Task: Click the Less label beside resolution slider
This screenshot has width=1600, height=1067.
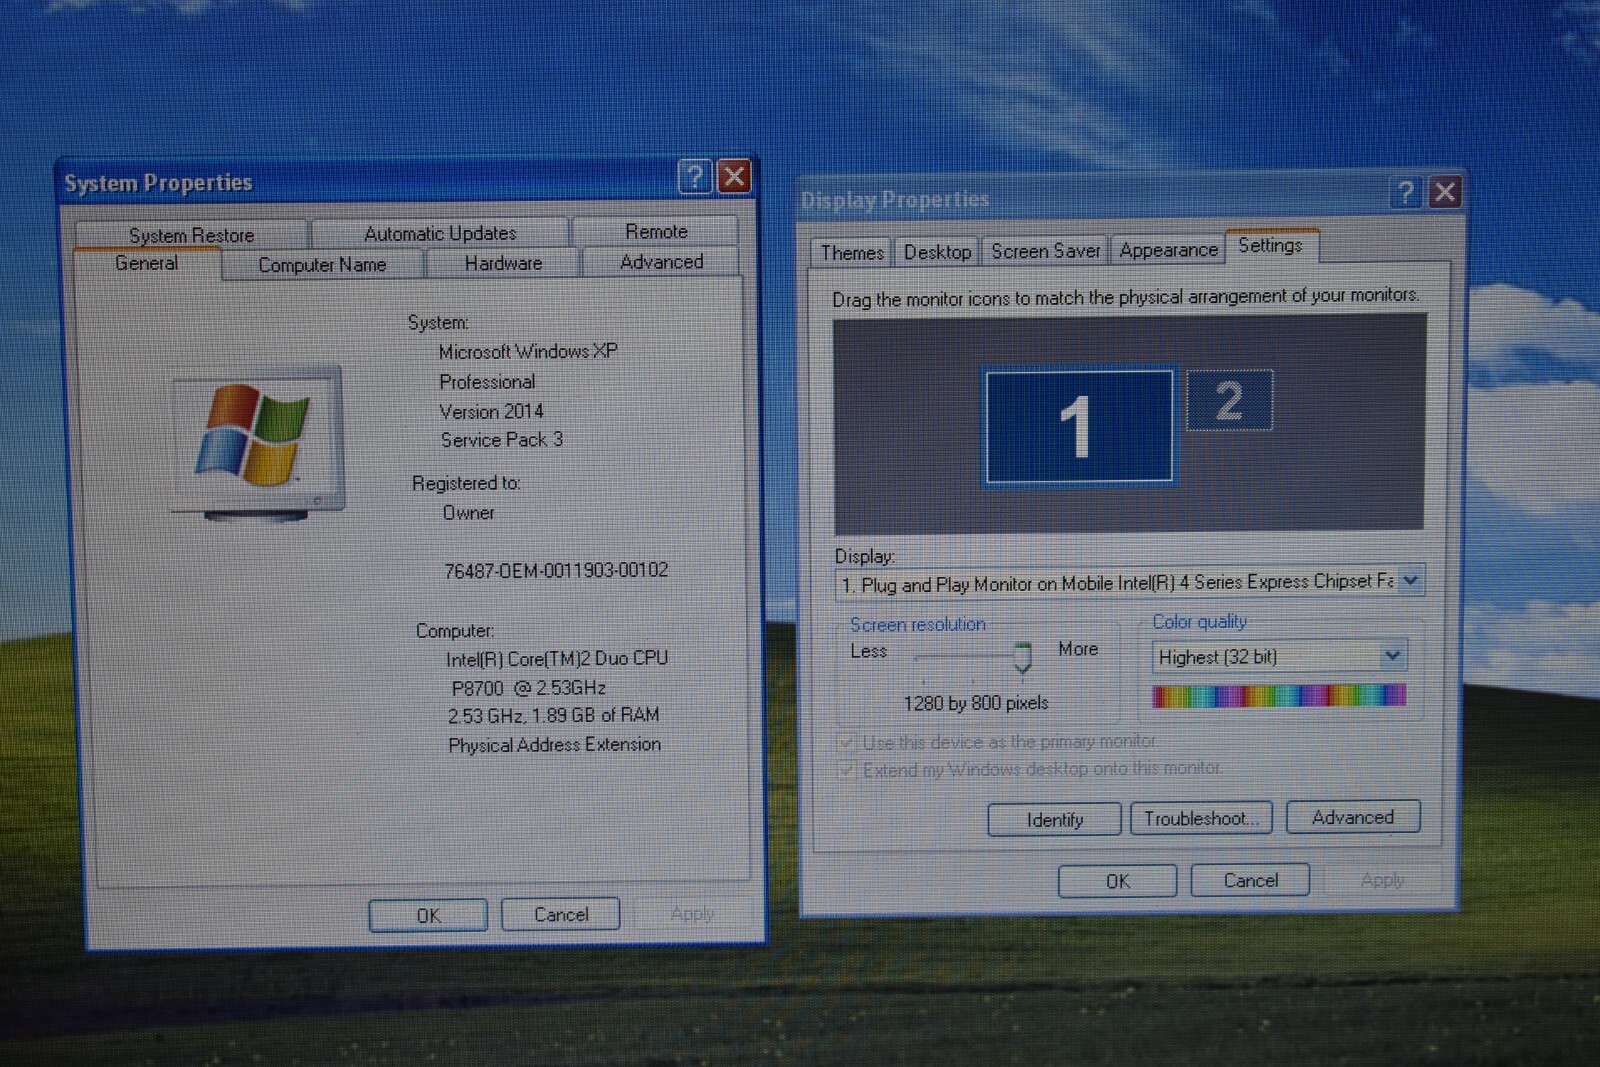Action: [868, 651]
